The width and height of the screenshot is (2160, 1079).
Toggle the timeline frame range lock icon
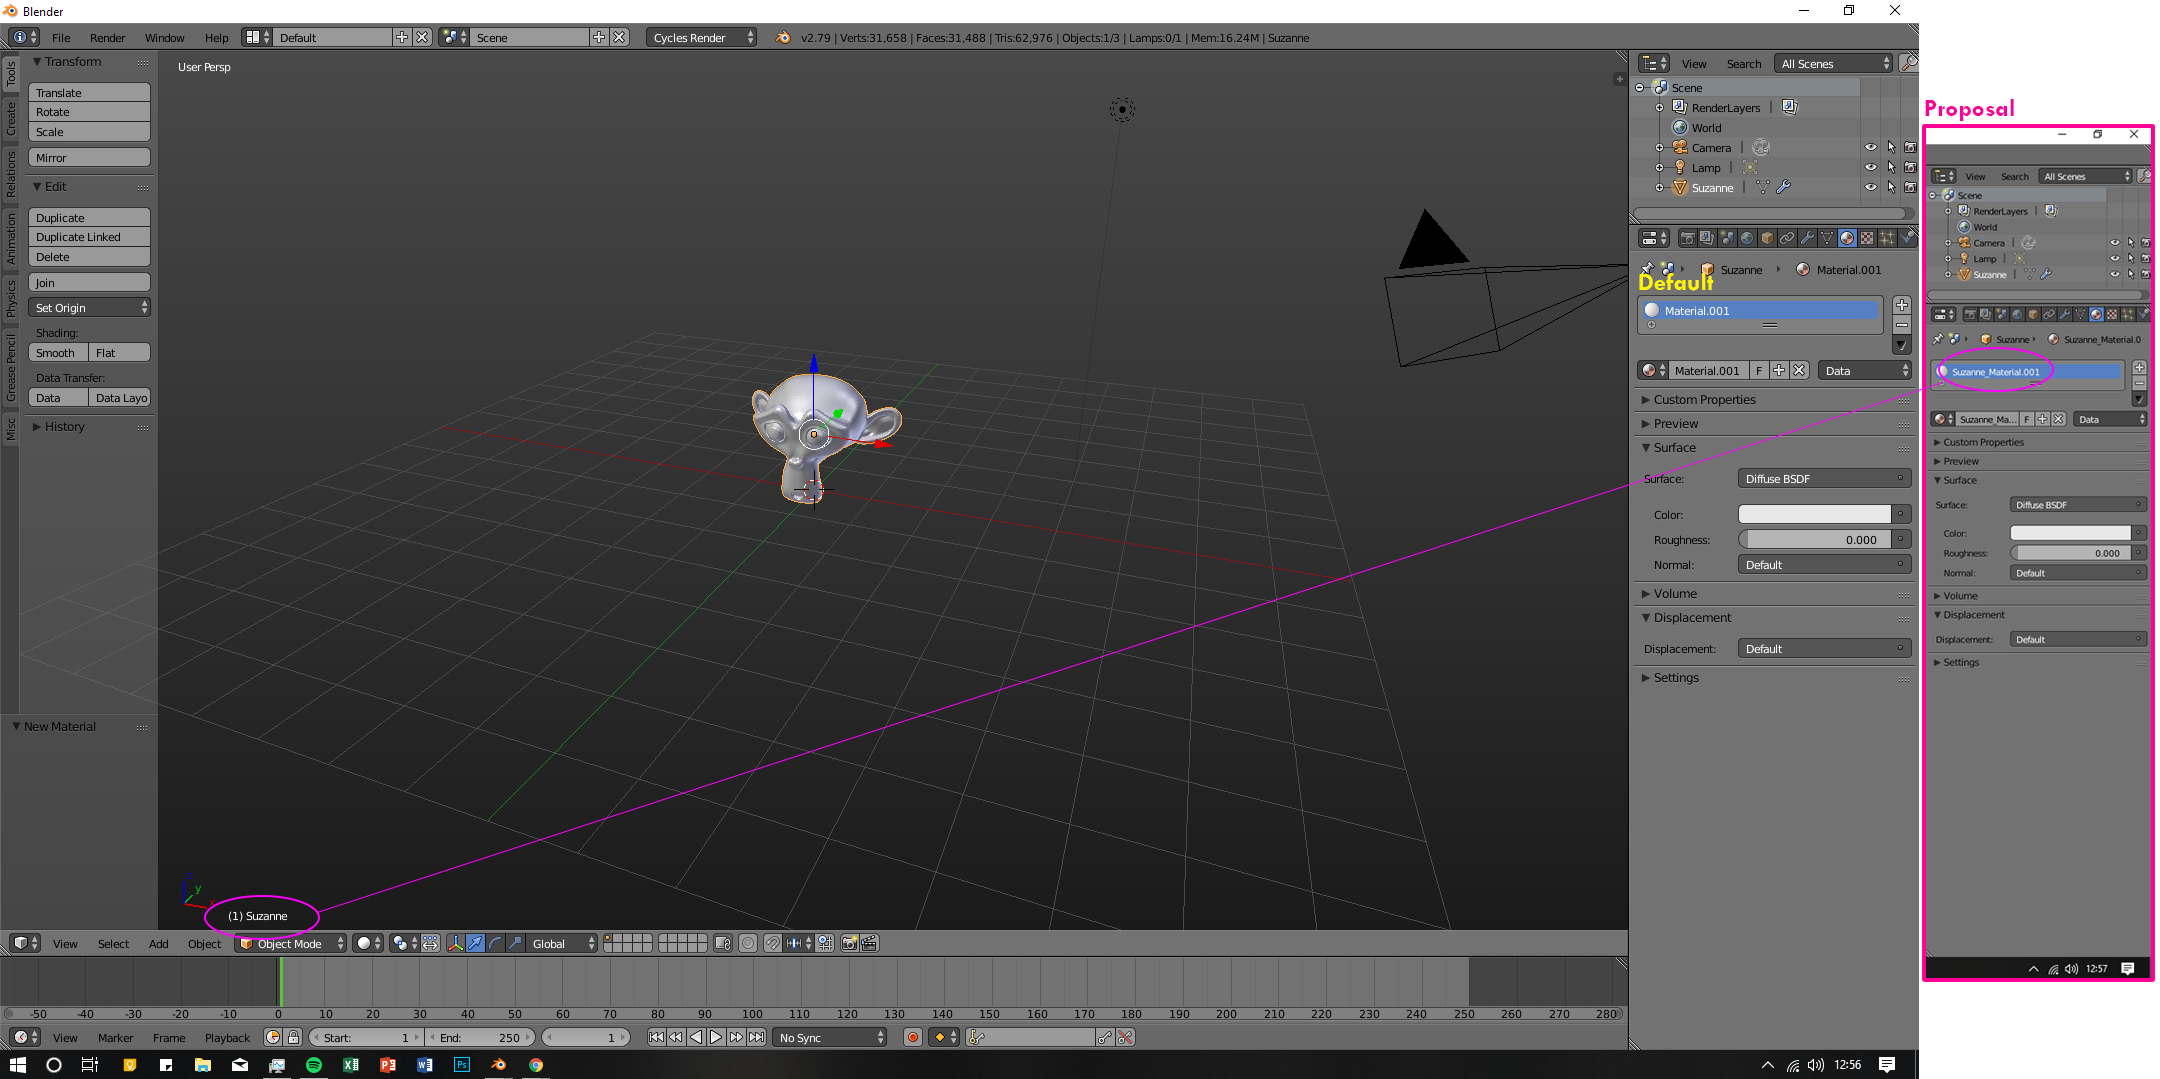294,1038
